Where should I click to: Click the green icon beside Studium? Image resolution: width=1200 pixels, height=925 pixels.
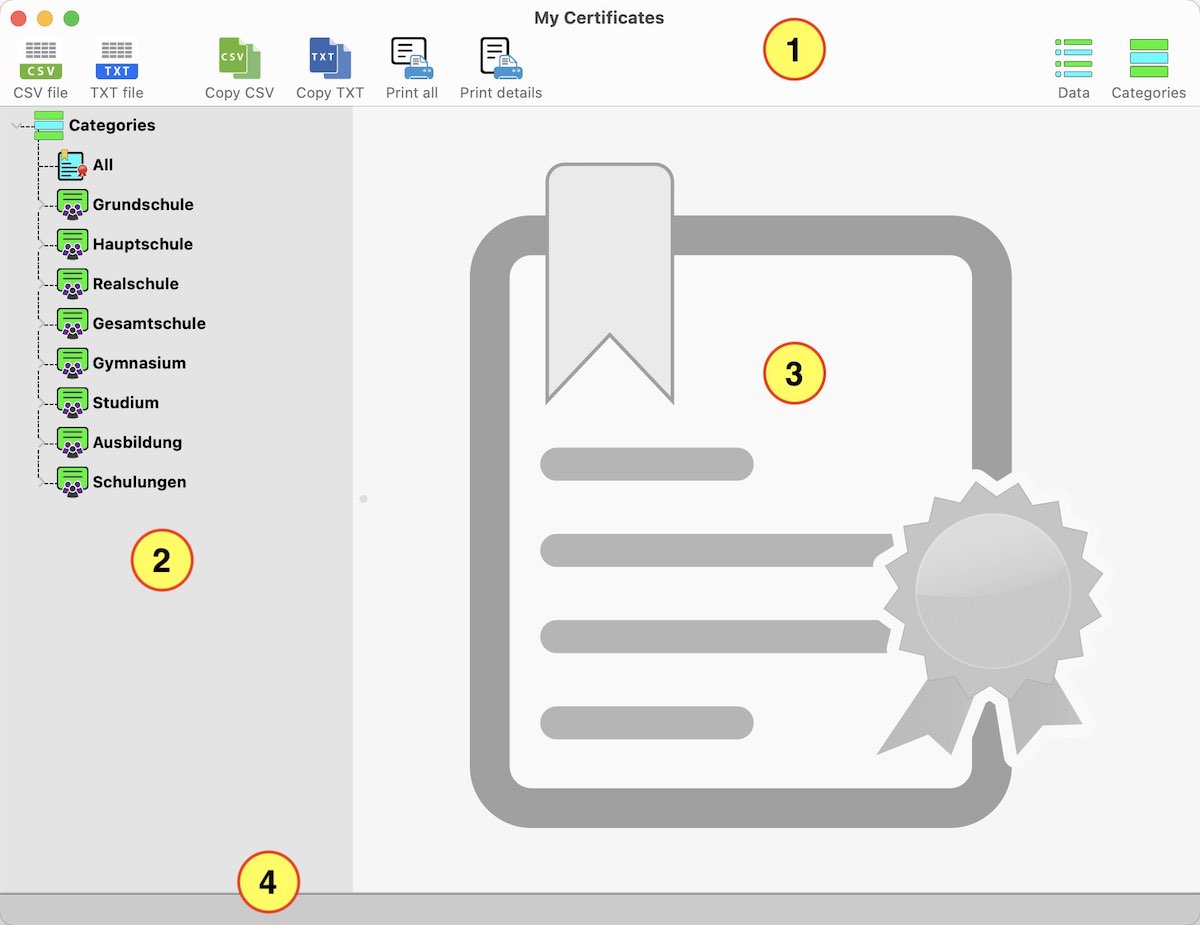[x=72, y=402]
